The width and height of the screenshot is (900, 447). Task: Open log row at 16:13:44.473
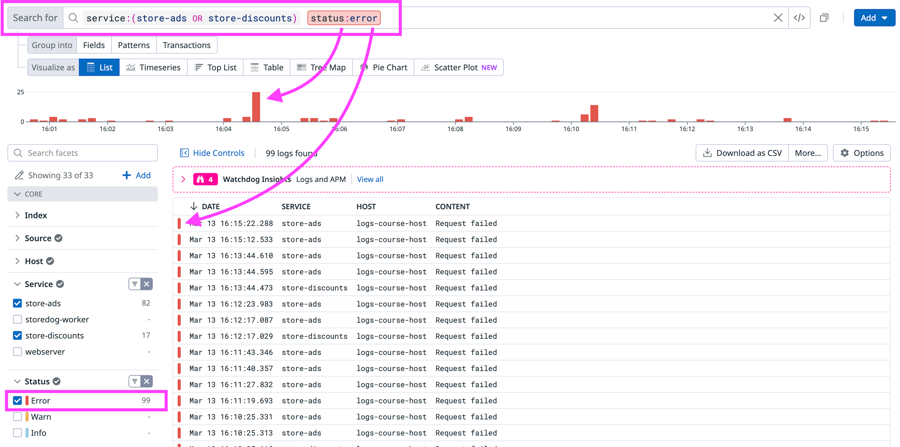pyautogui.click(x=531, y=287)
